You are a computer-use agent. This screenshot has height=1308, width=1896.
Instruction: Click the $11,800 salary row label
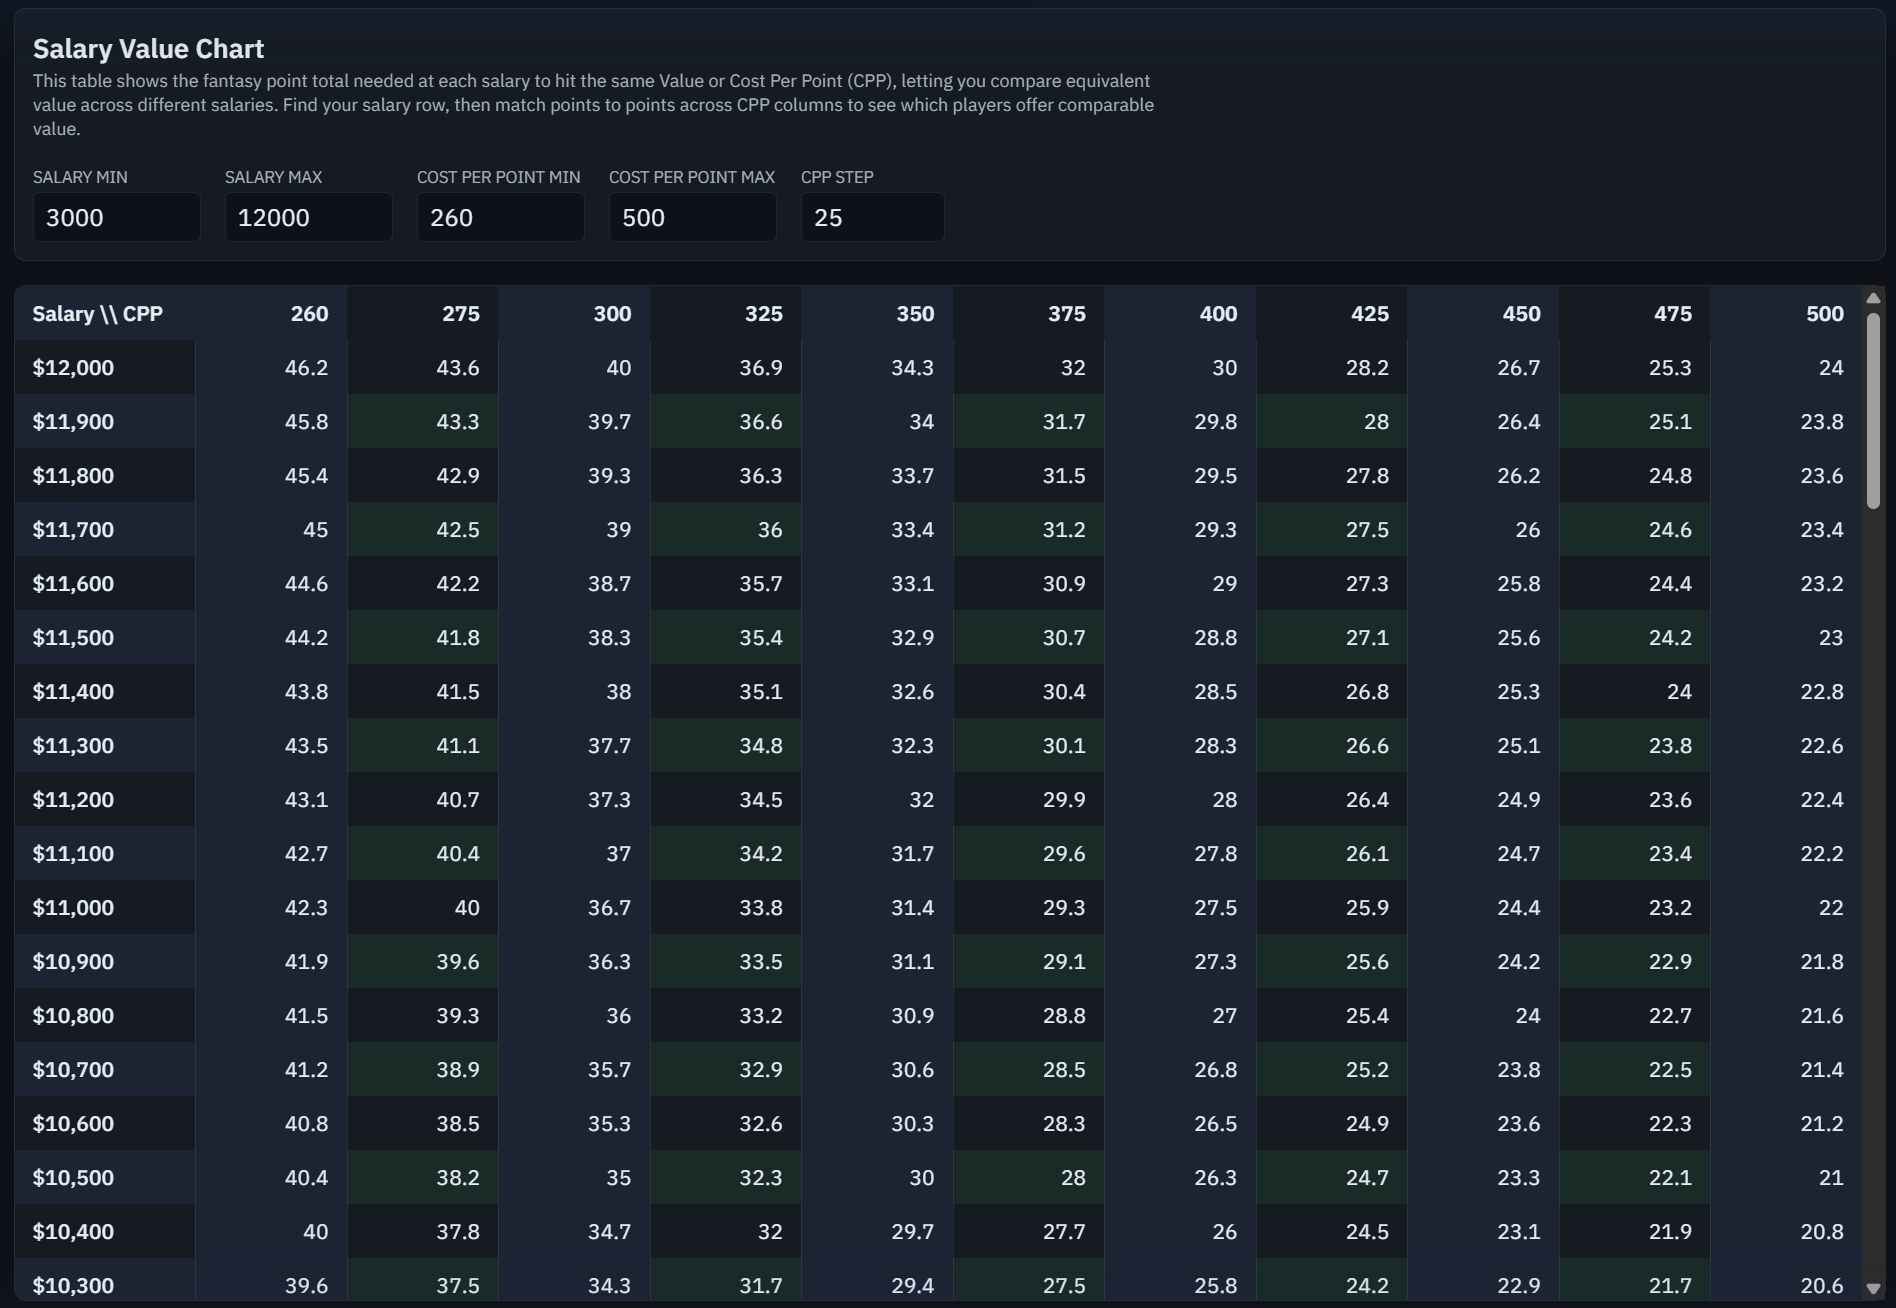[105, 475]
